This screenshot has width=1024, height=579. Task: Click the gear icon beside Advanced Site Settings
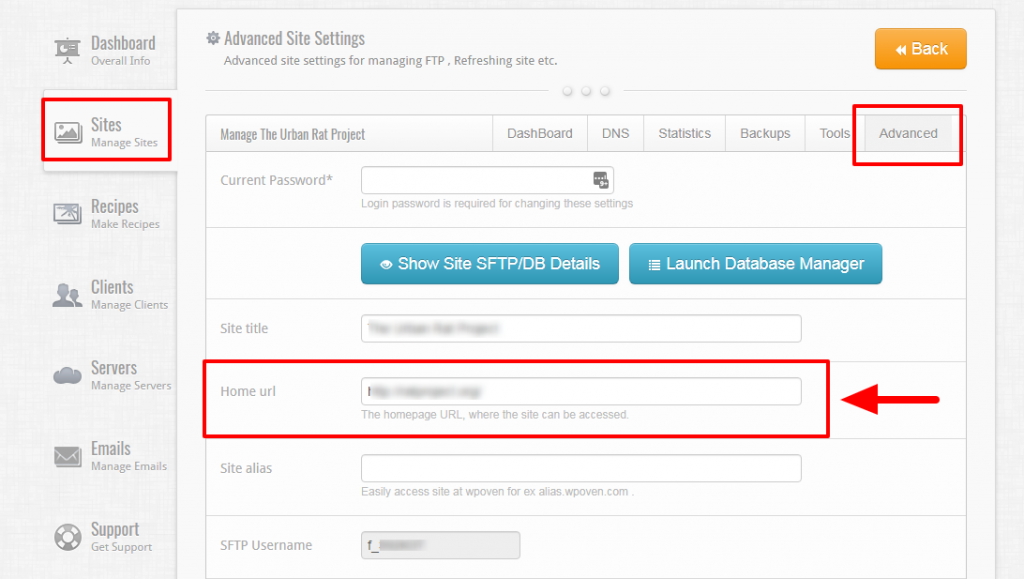coord(213,38)
